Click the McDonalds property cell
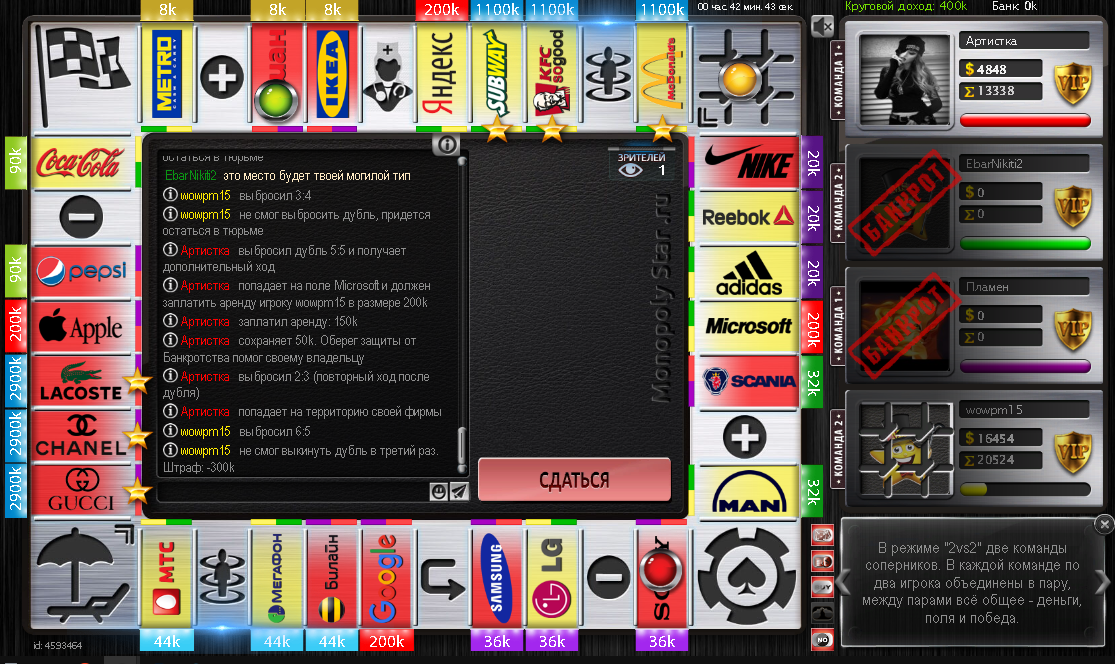The width and height of the screenshot is (1115, 664). 662,76
